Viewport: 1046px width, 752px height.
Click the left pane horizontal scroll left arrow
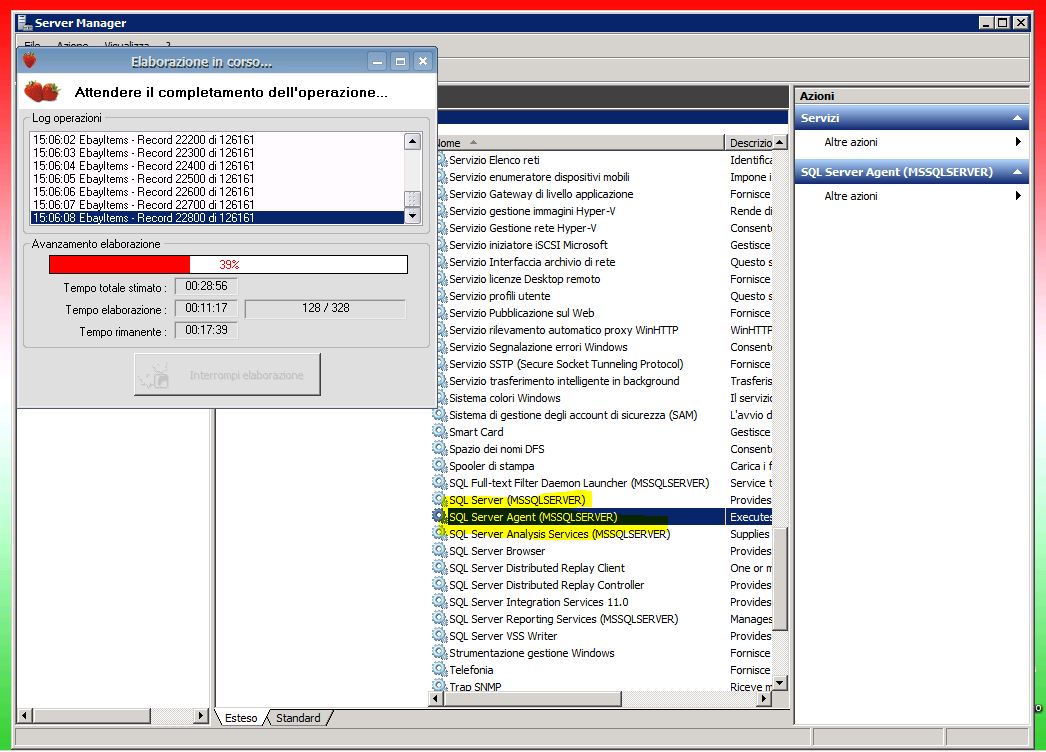click(x=25, y=715)
